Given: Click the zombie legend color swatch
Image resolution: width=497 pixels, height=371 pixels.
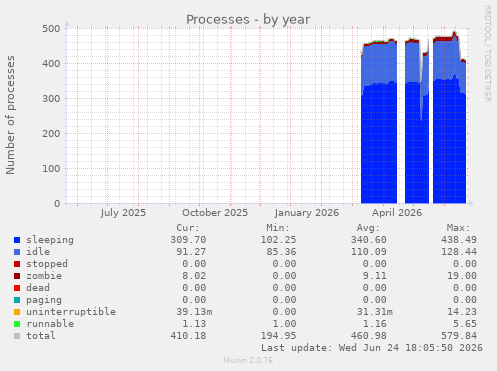Looking at the screenshot, I should pyautogui.click(x=17, y=276).
